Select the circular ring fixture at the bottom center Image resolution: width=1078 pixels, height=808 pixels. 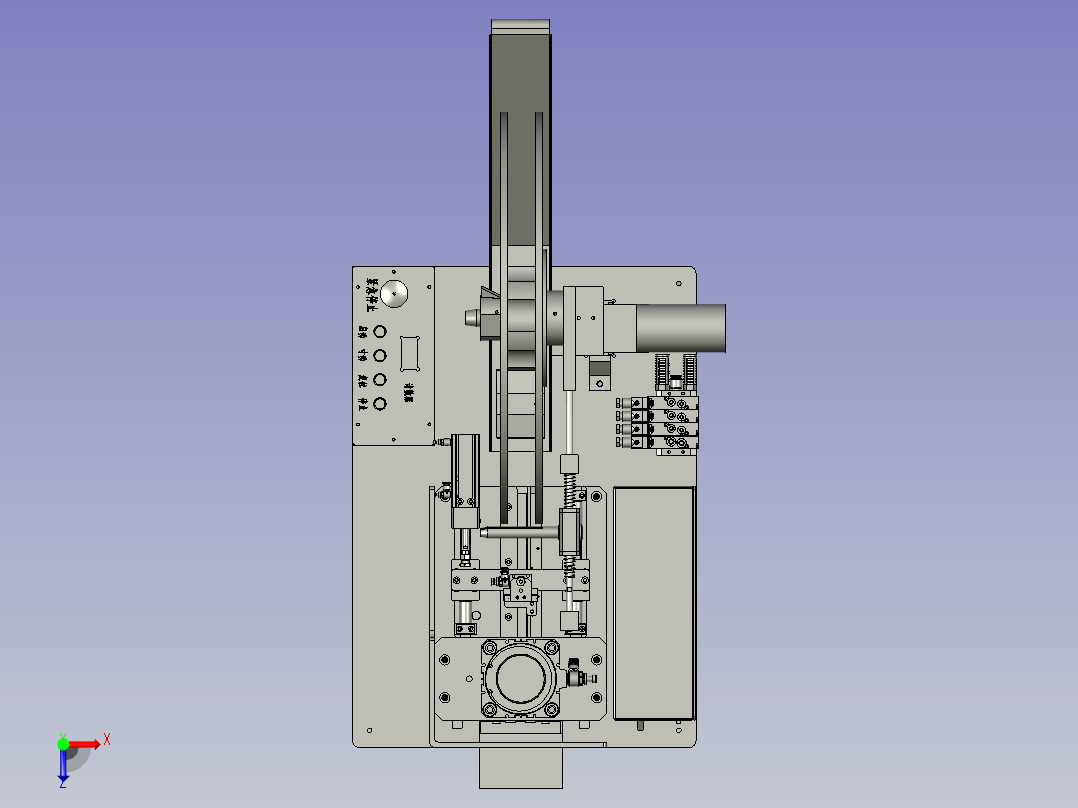(521, 678)
